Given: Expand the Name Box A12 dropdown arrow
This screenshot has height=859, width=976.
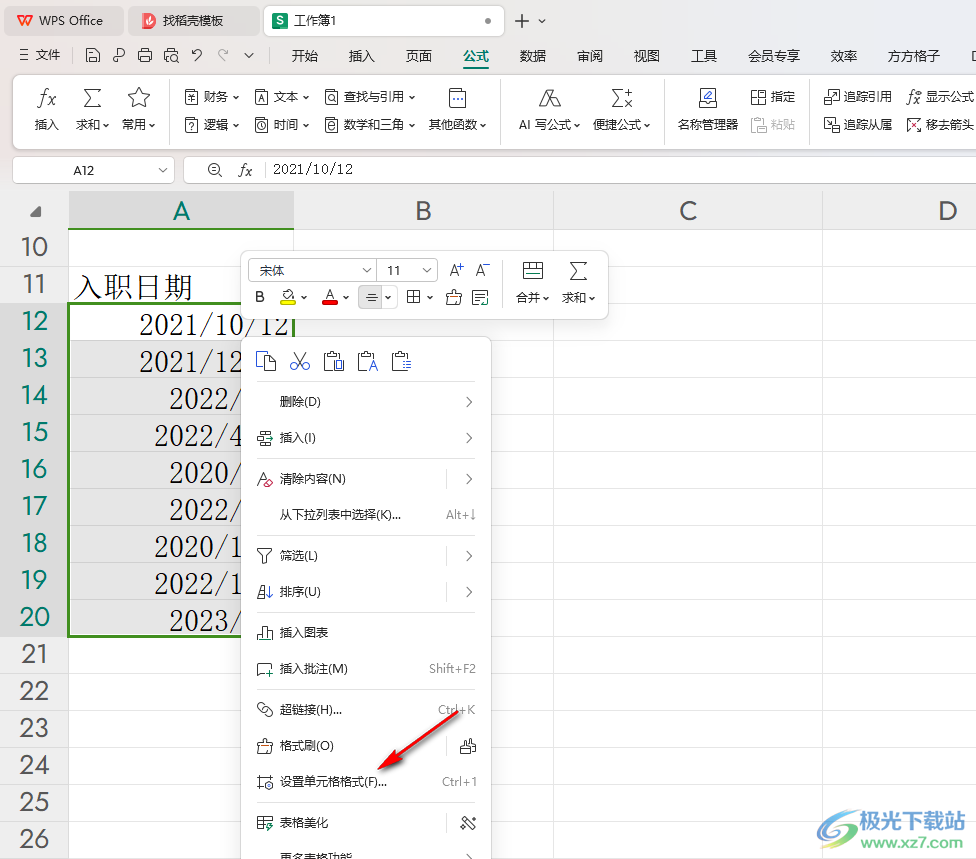Looking at the screenshot, I should tap(162, 170).
